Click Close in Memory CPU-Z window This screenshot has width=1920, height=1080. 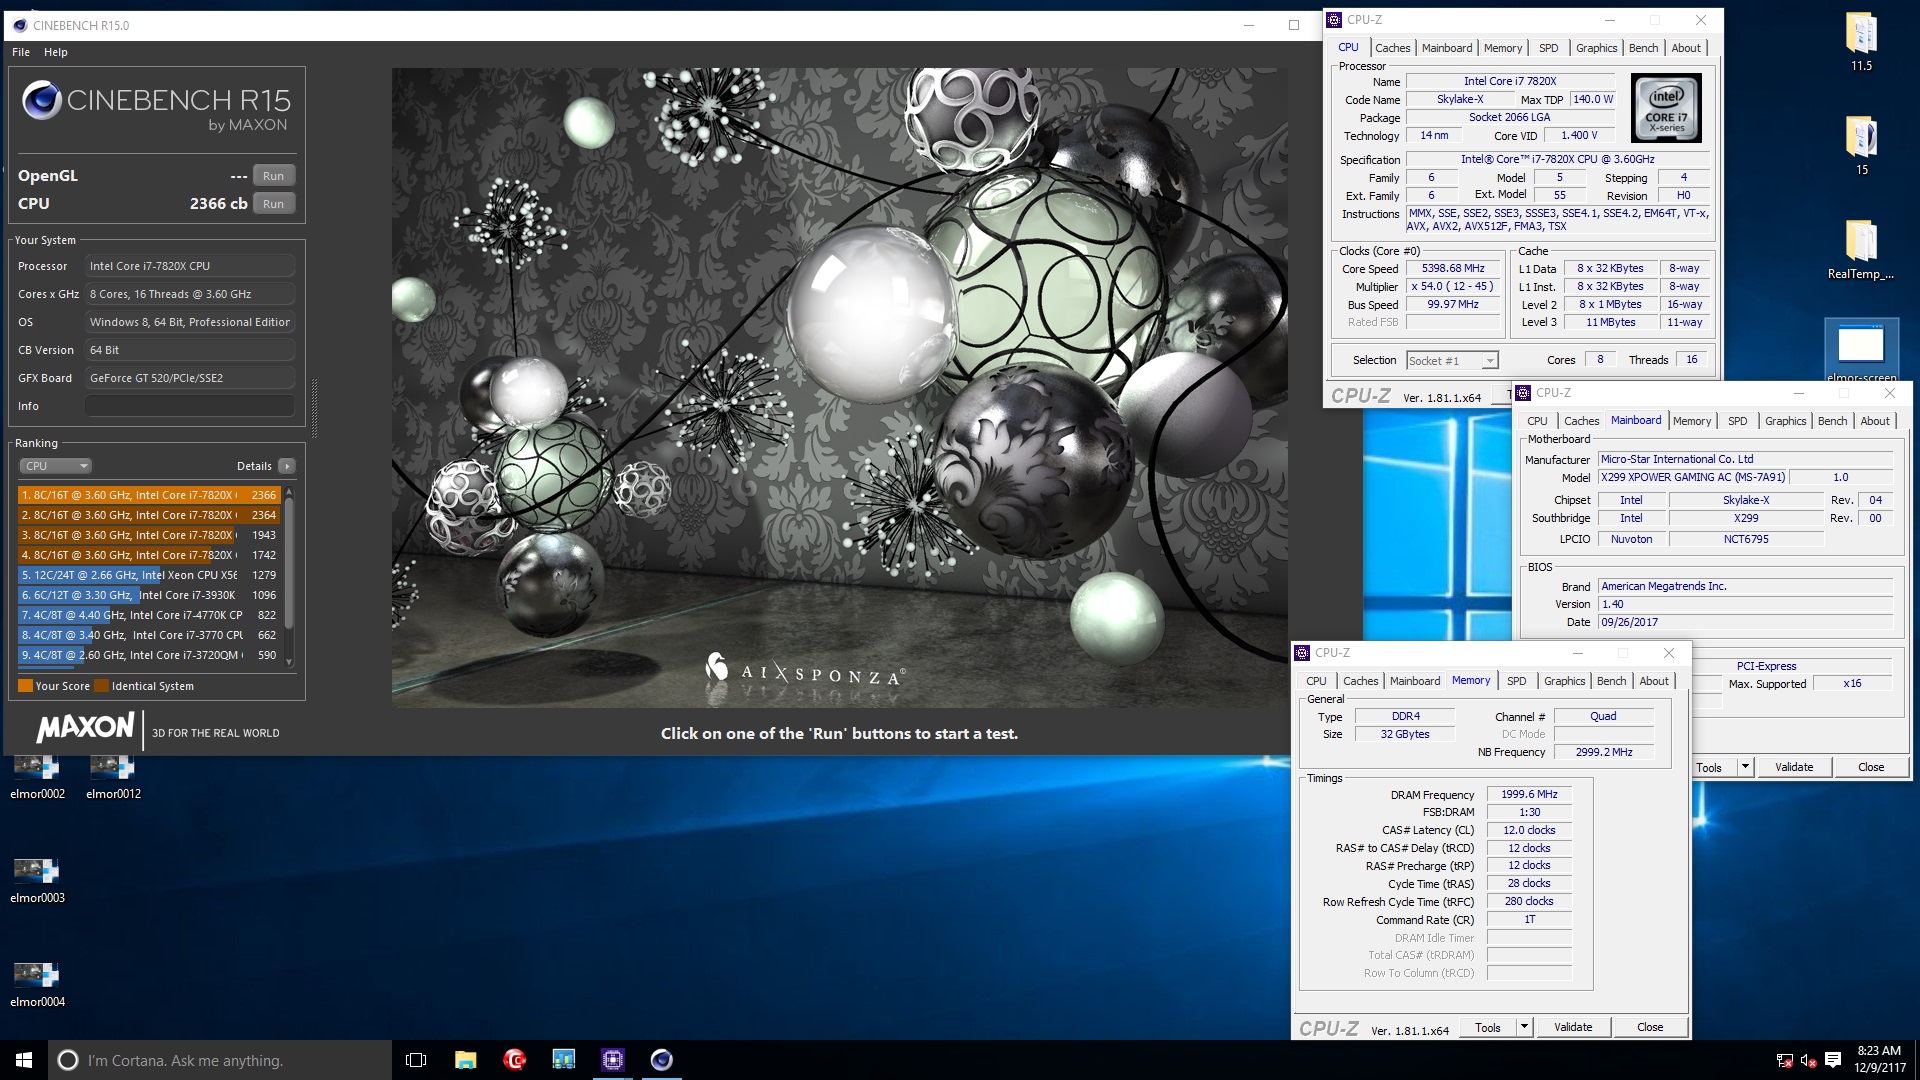(x=1650, y=1027)
